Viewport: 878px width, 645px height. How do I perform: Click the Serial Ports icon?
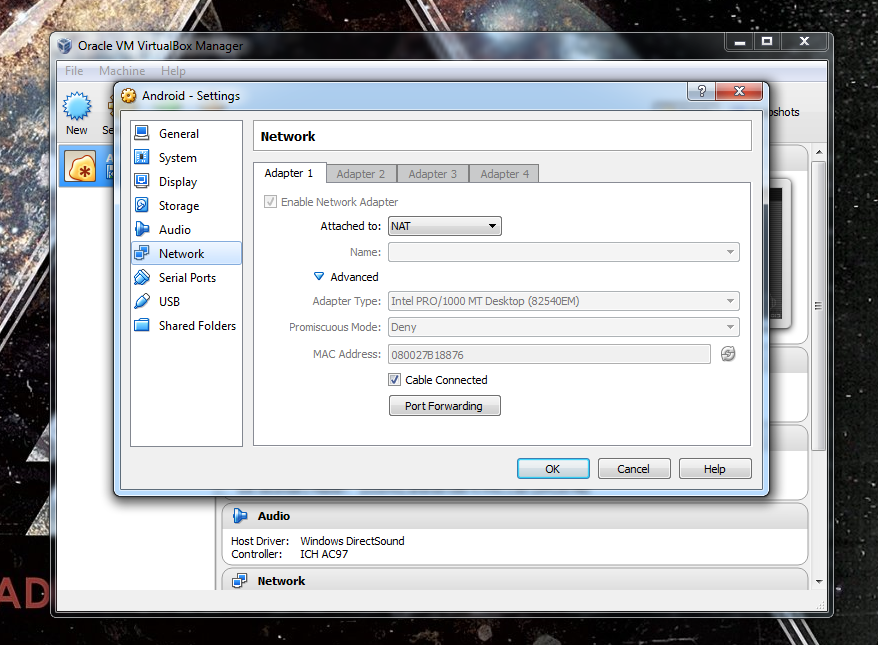point(142,277)
